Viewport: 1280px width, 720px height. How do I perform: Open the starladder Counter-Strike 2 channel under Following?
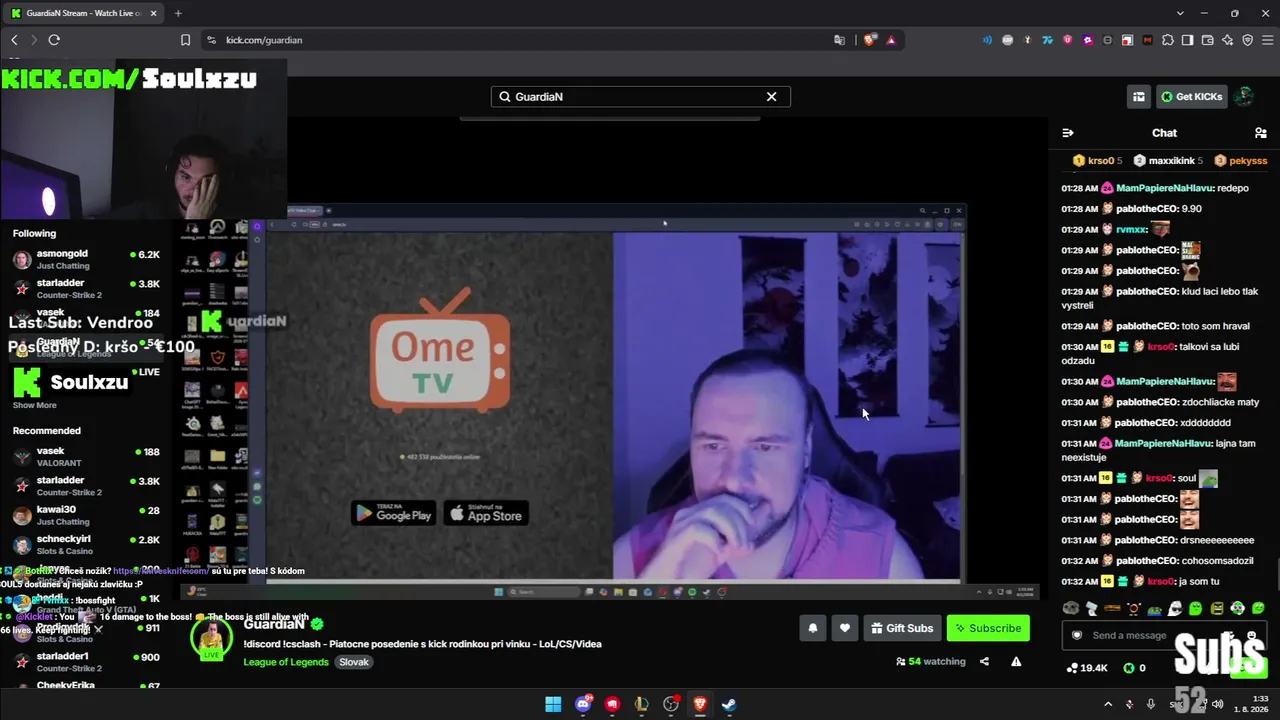pos(86,289)
